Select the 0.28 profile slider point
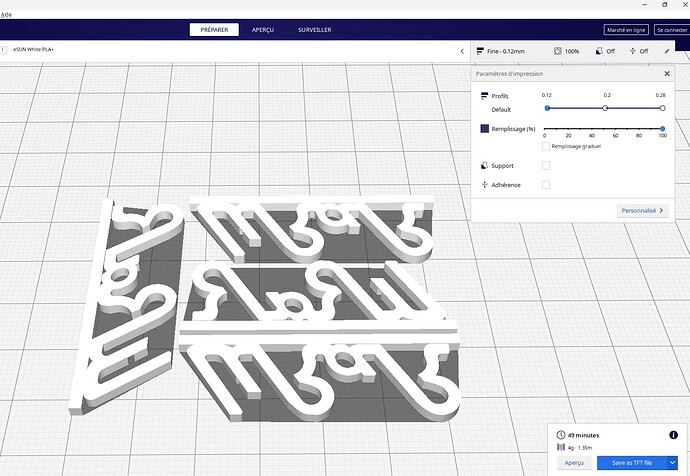 (662, 108)
